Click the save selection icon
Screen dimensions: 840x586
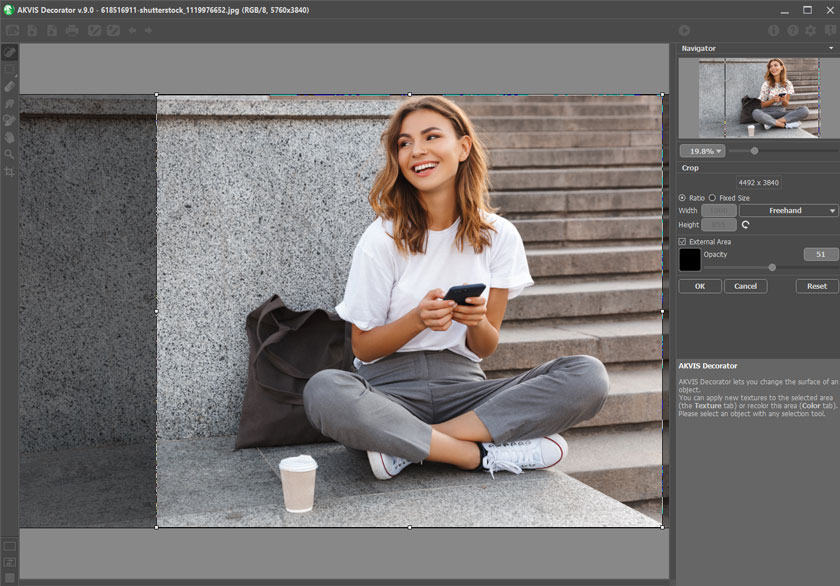pos(113,31)
